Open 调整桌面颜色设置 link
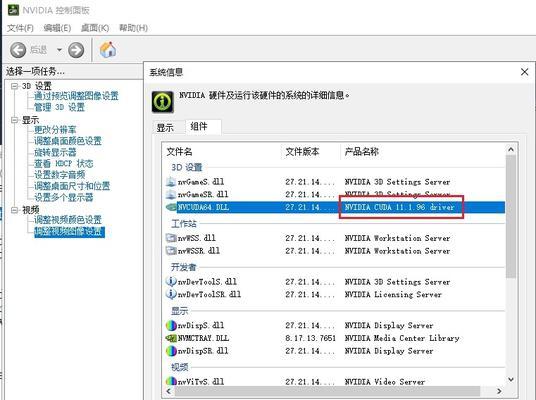536x400 pixels. 68,141
